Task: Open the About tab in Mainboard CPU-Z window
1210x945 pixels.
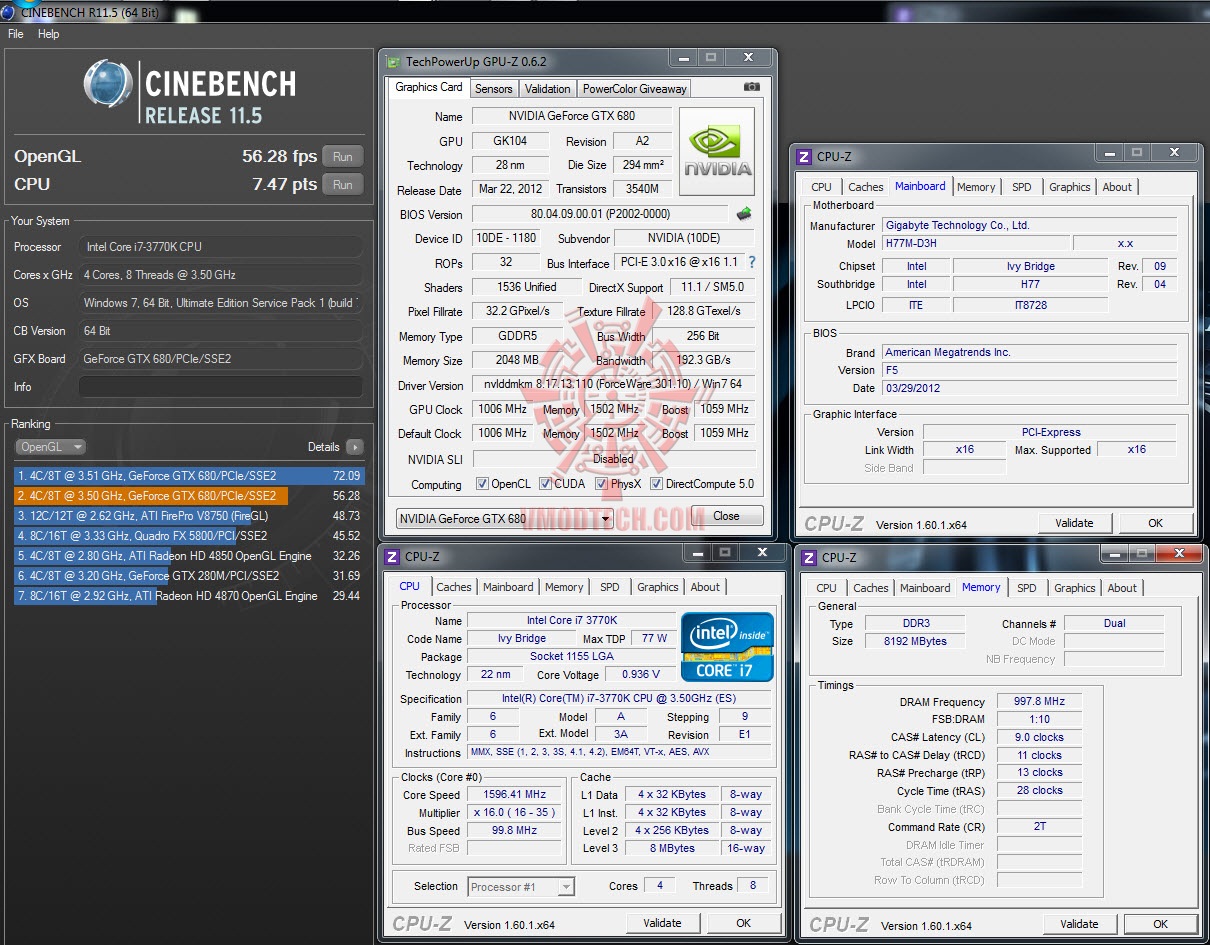Action: pyautogui.click(x=1117, y=187)
